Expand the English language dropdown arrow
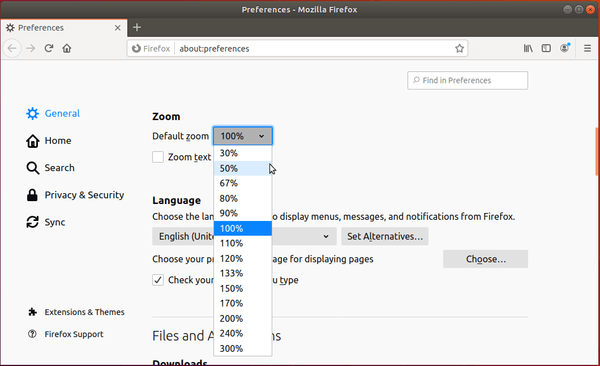The image size is (600, 366). pyautogui.click(x=326, y=236)
